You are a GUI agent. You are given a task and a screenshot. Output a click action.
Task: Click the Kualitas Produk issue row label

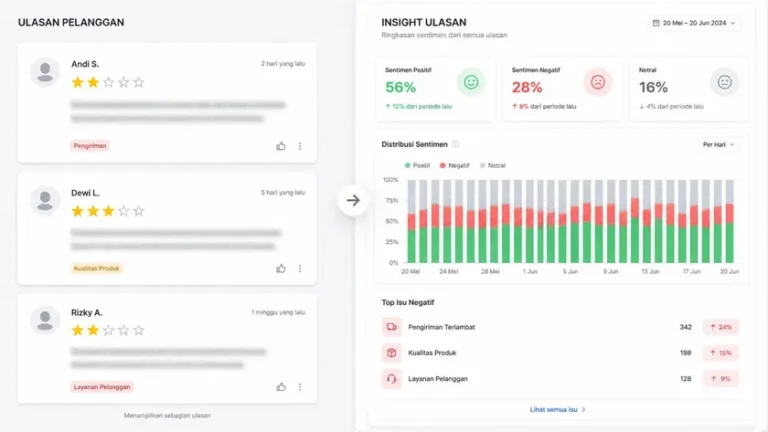[x=432, y=353]
